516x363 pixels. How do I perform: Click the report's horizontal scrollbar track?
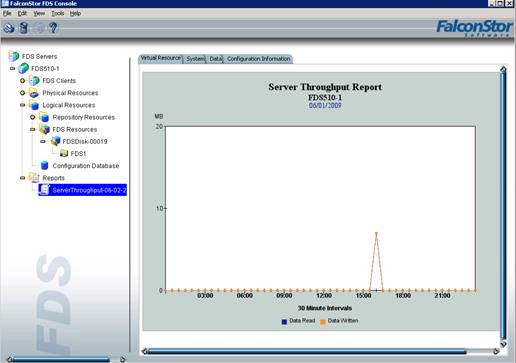321,351
